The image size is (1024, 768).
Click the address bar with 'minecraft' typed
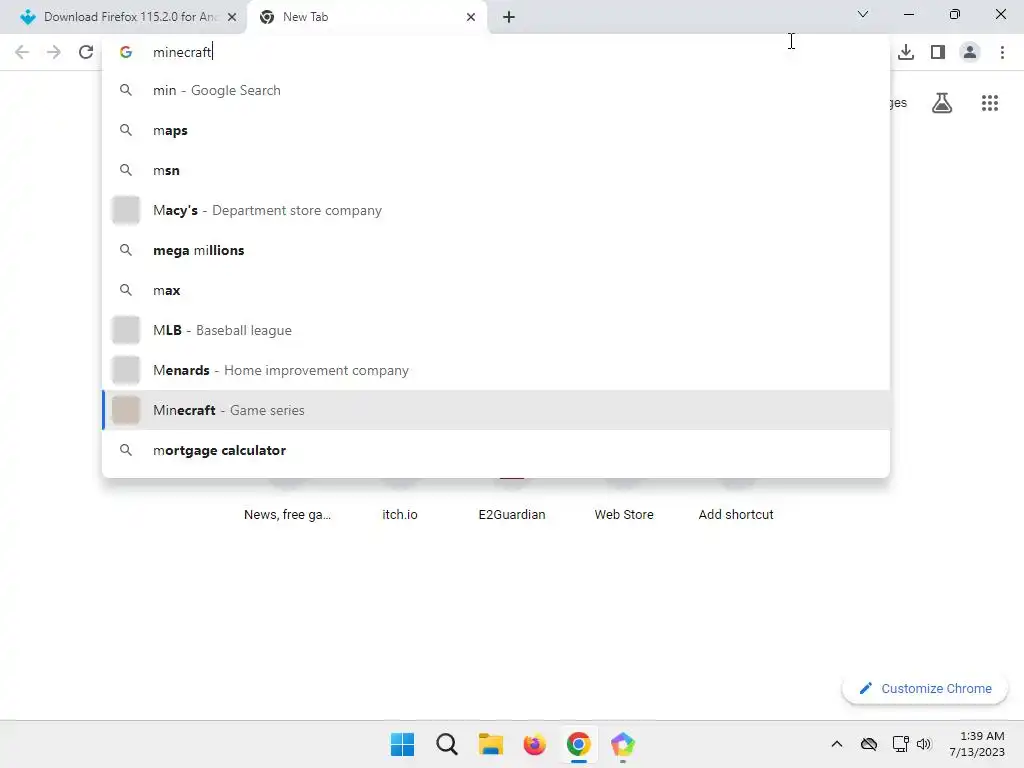496,52
